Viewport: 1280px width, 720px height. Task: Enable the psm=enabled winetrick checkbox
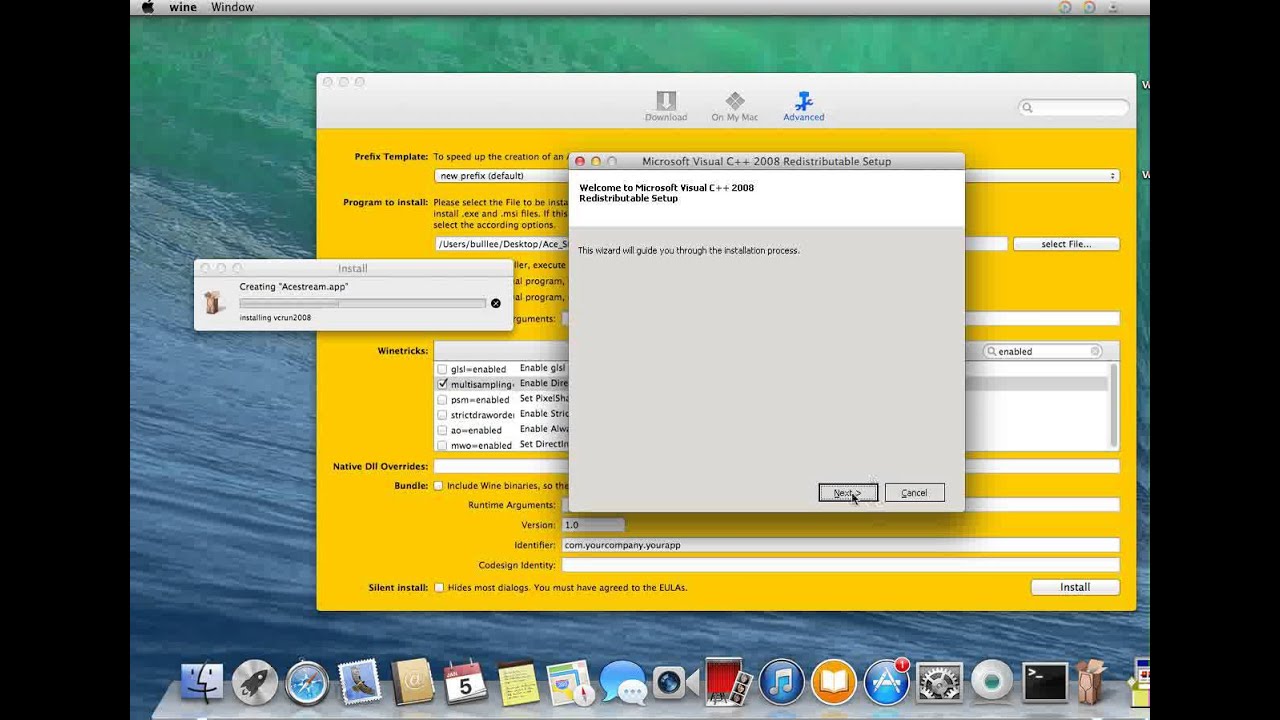tap(442, 399)
